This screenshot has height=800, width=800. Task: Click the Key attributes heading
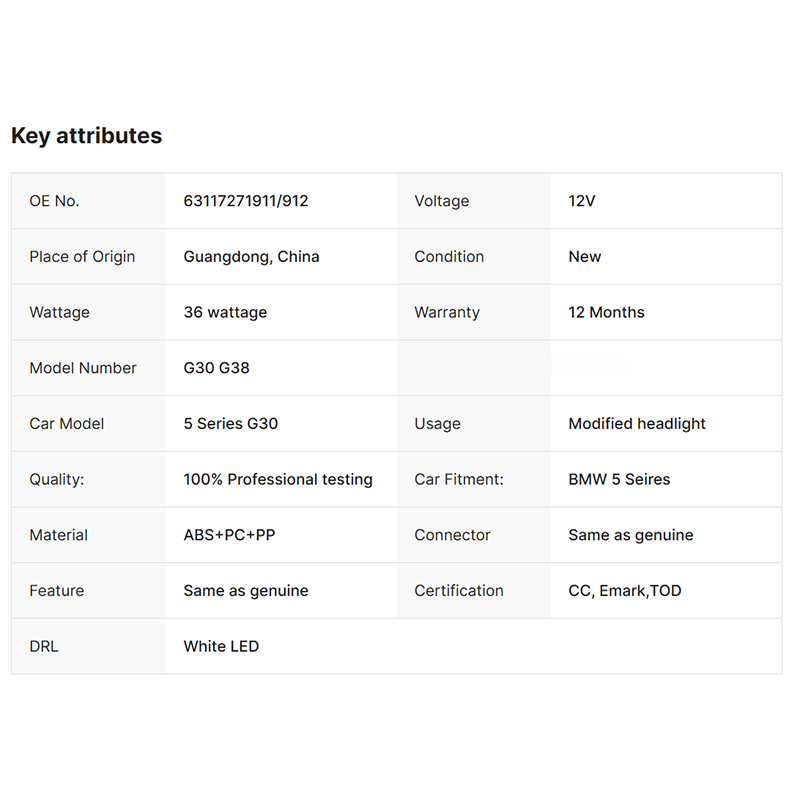click(86, 136)
